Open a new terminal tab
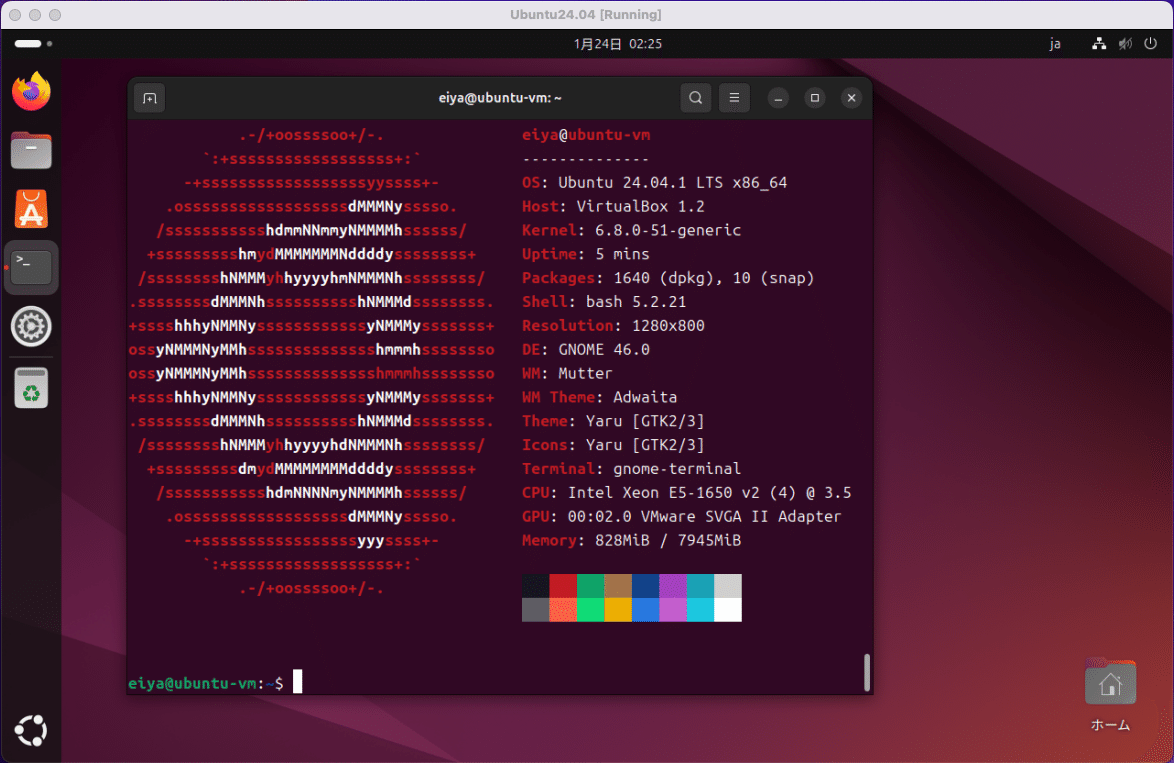The height and width of the screenshot is (763, 1174). (150, 98)
